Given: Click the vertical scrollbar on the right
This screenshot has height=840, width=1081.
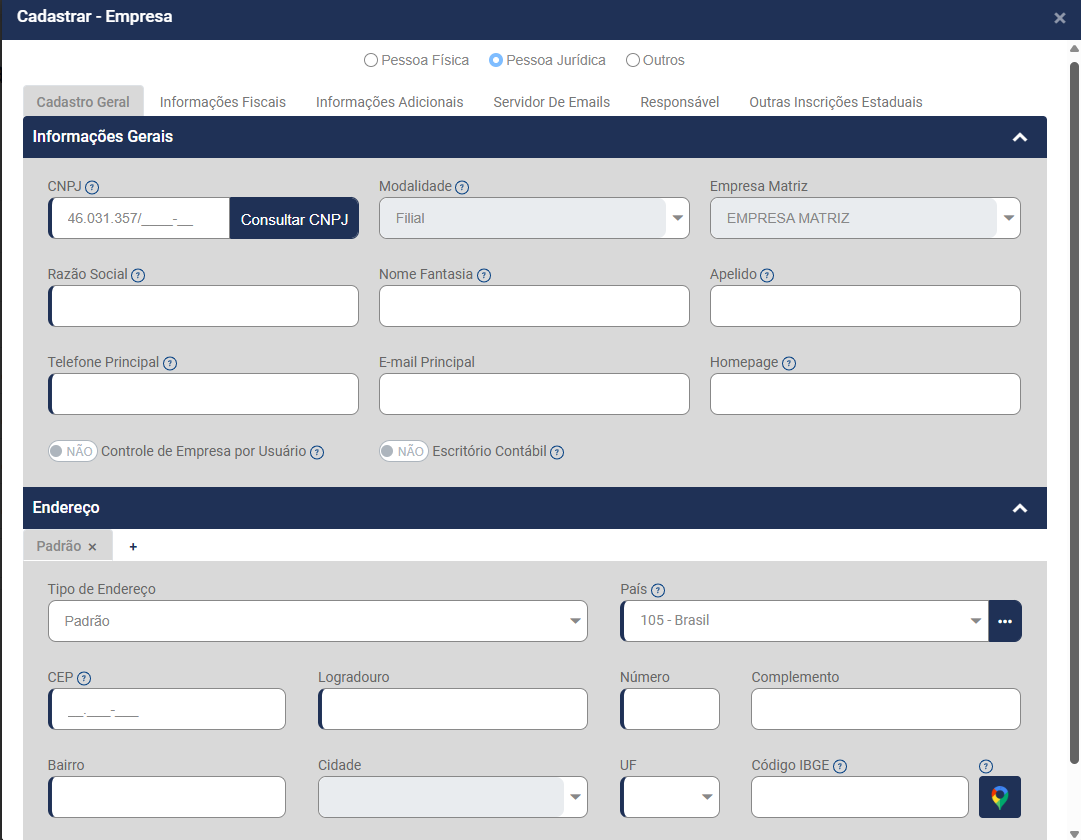Looking at the screenshot, I should pos(1074,400).
